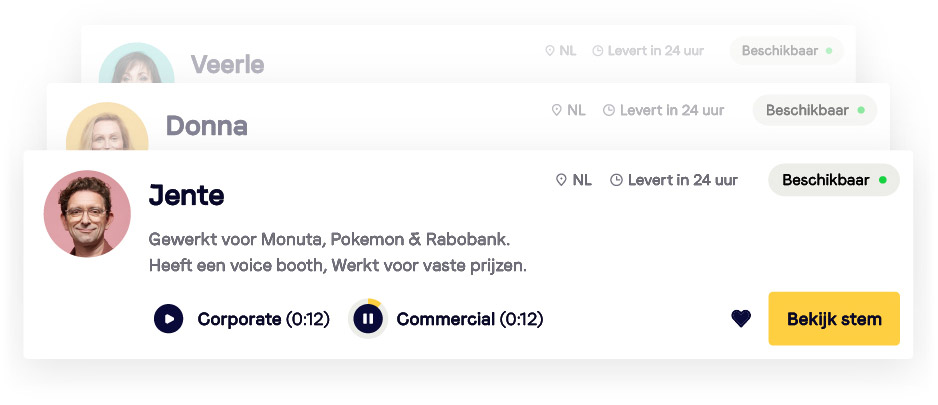
Task: Open Jente's profile photo
Action: coord(87,213)
